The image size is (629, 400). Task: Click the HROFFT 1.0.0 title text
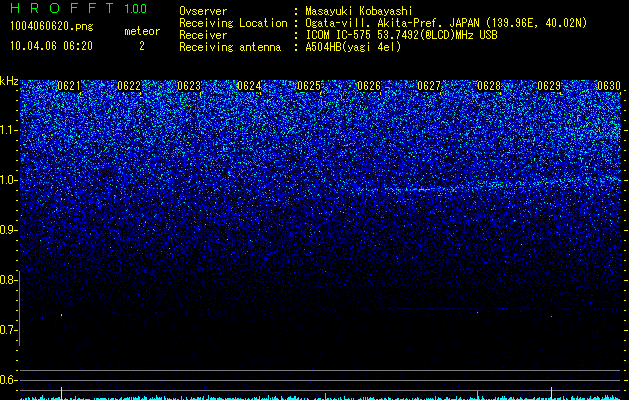(x=78, y=8)
